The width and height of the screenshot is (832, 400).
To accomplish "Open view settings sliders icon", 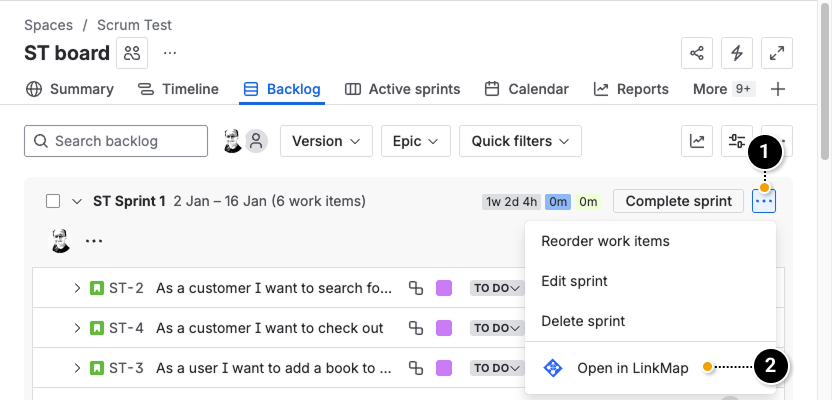I will [x=737, y=141].
